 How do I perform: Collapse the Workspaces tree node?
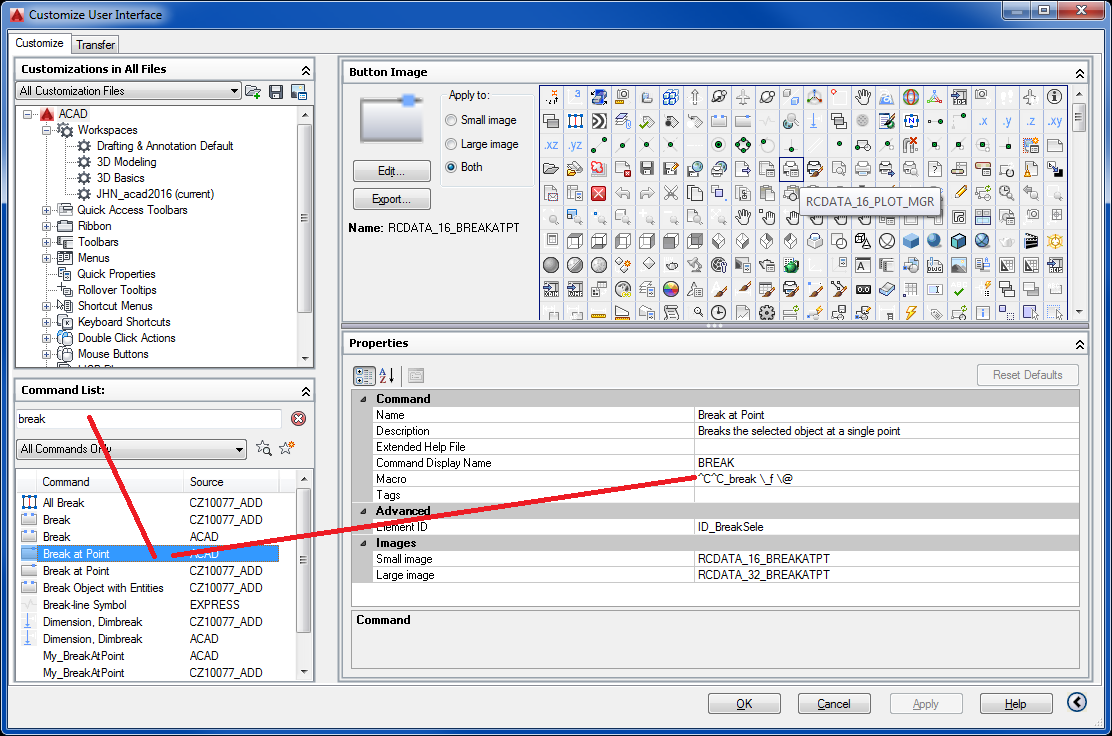click(47, 130)
